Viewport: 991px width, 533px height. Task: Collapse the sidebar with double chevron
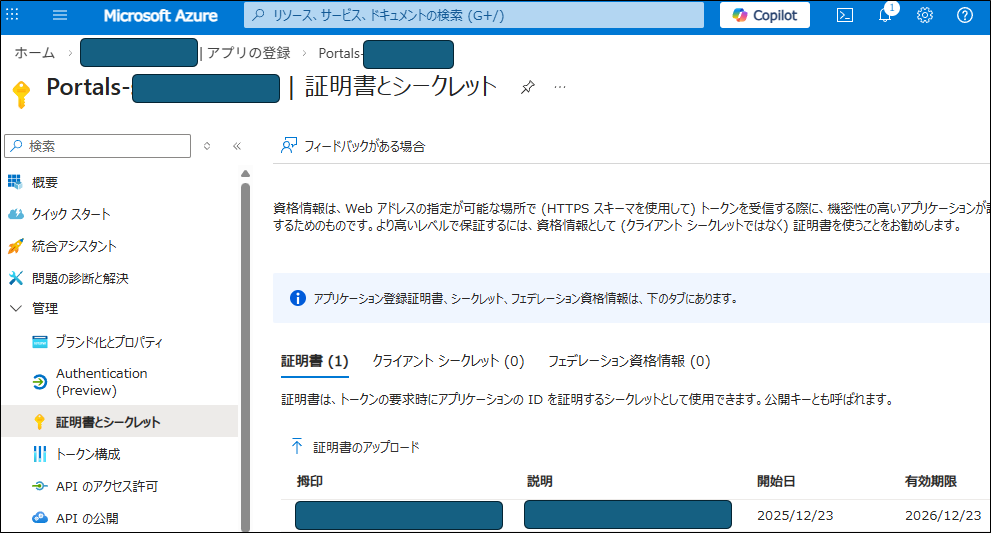[x=237, y=146]
